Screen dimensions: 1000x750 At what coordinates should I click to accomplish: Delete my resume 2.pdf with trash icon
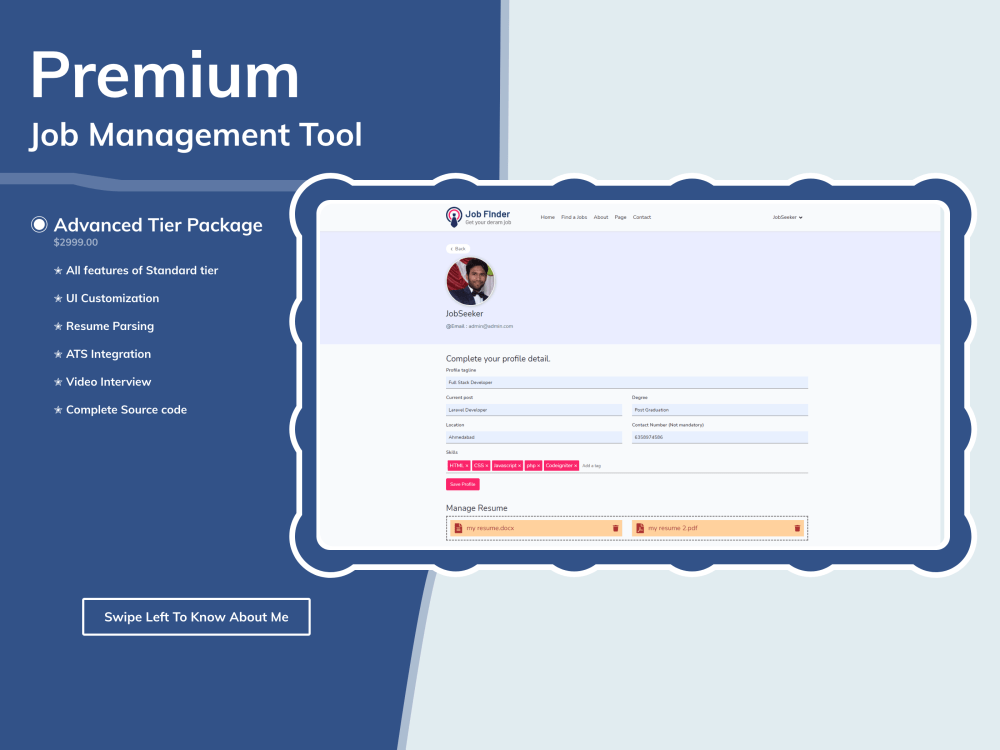(x=797, y=528)
